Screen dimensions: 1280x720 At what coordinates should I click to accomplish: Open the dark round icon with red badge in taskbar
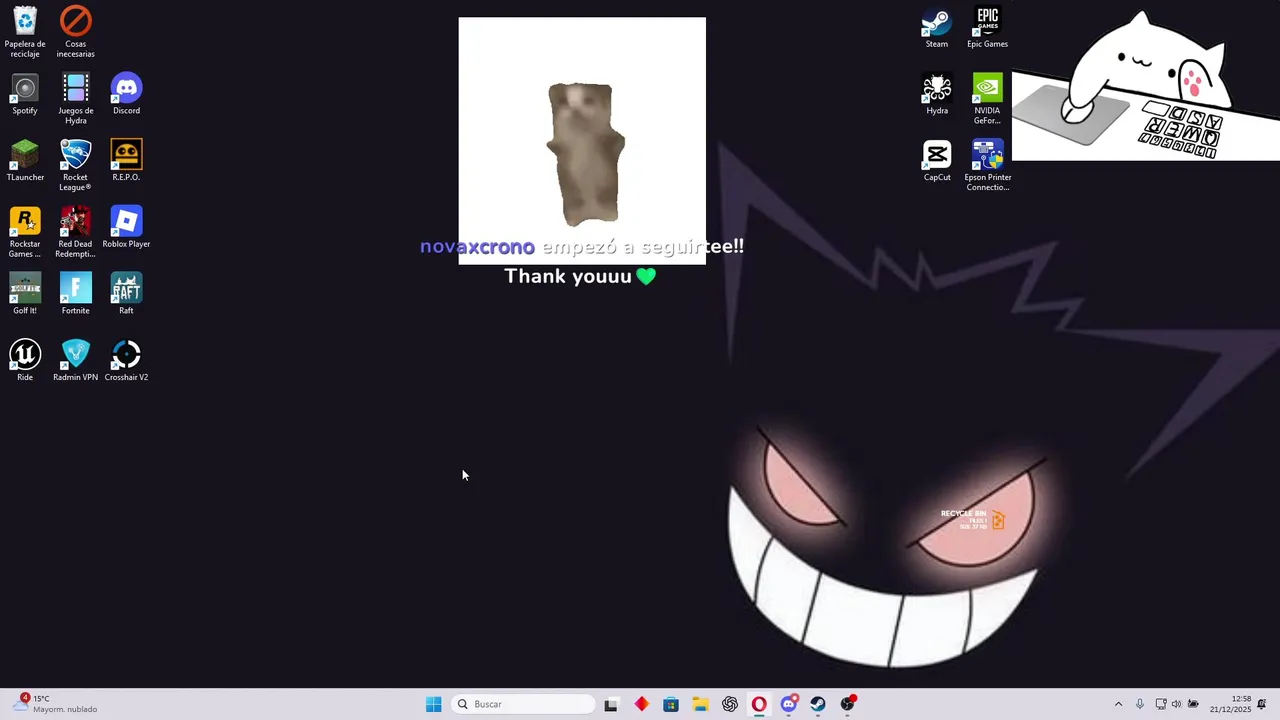[848, 704]
